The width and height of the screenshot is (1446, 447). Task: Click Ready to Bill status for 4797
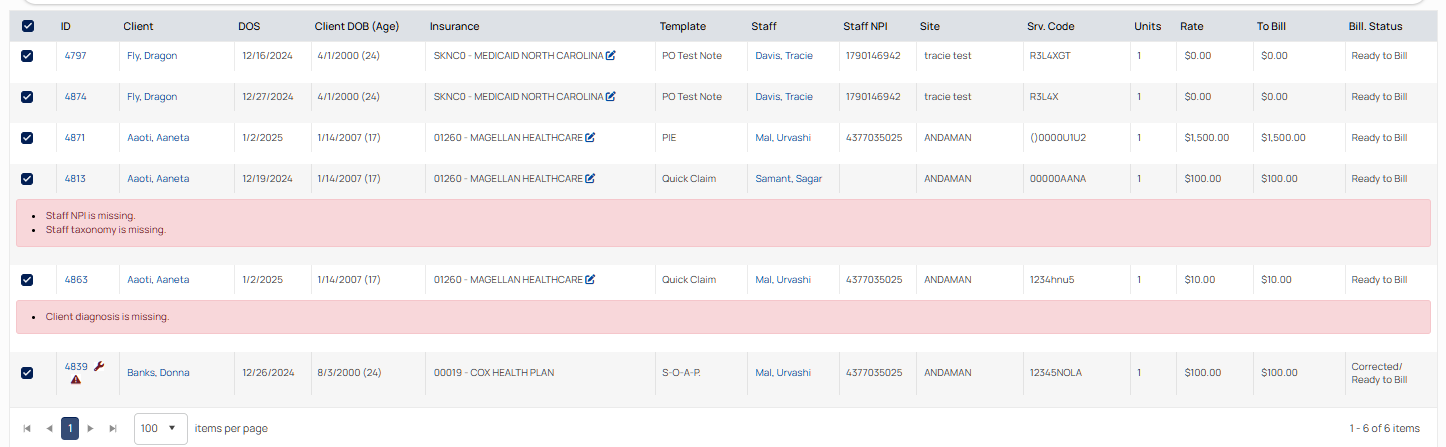[1379, 56]
